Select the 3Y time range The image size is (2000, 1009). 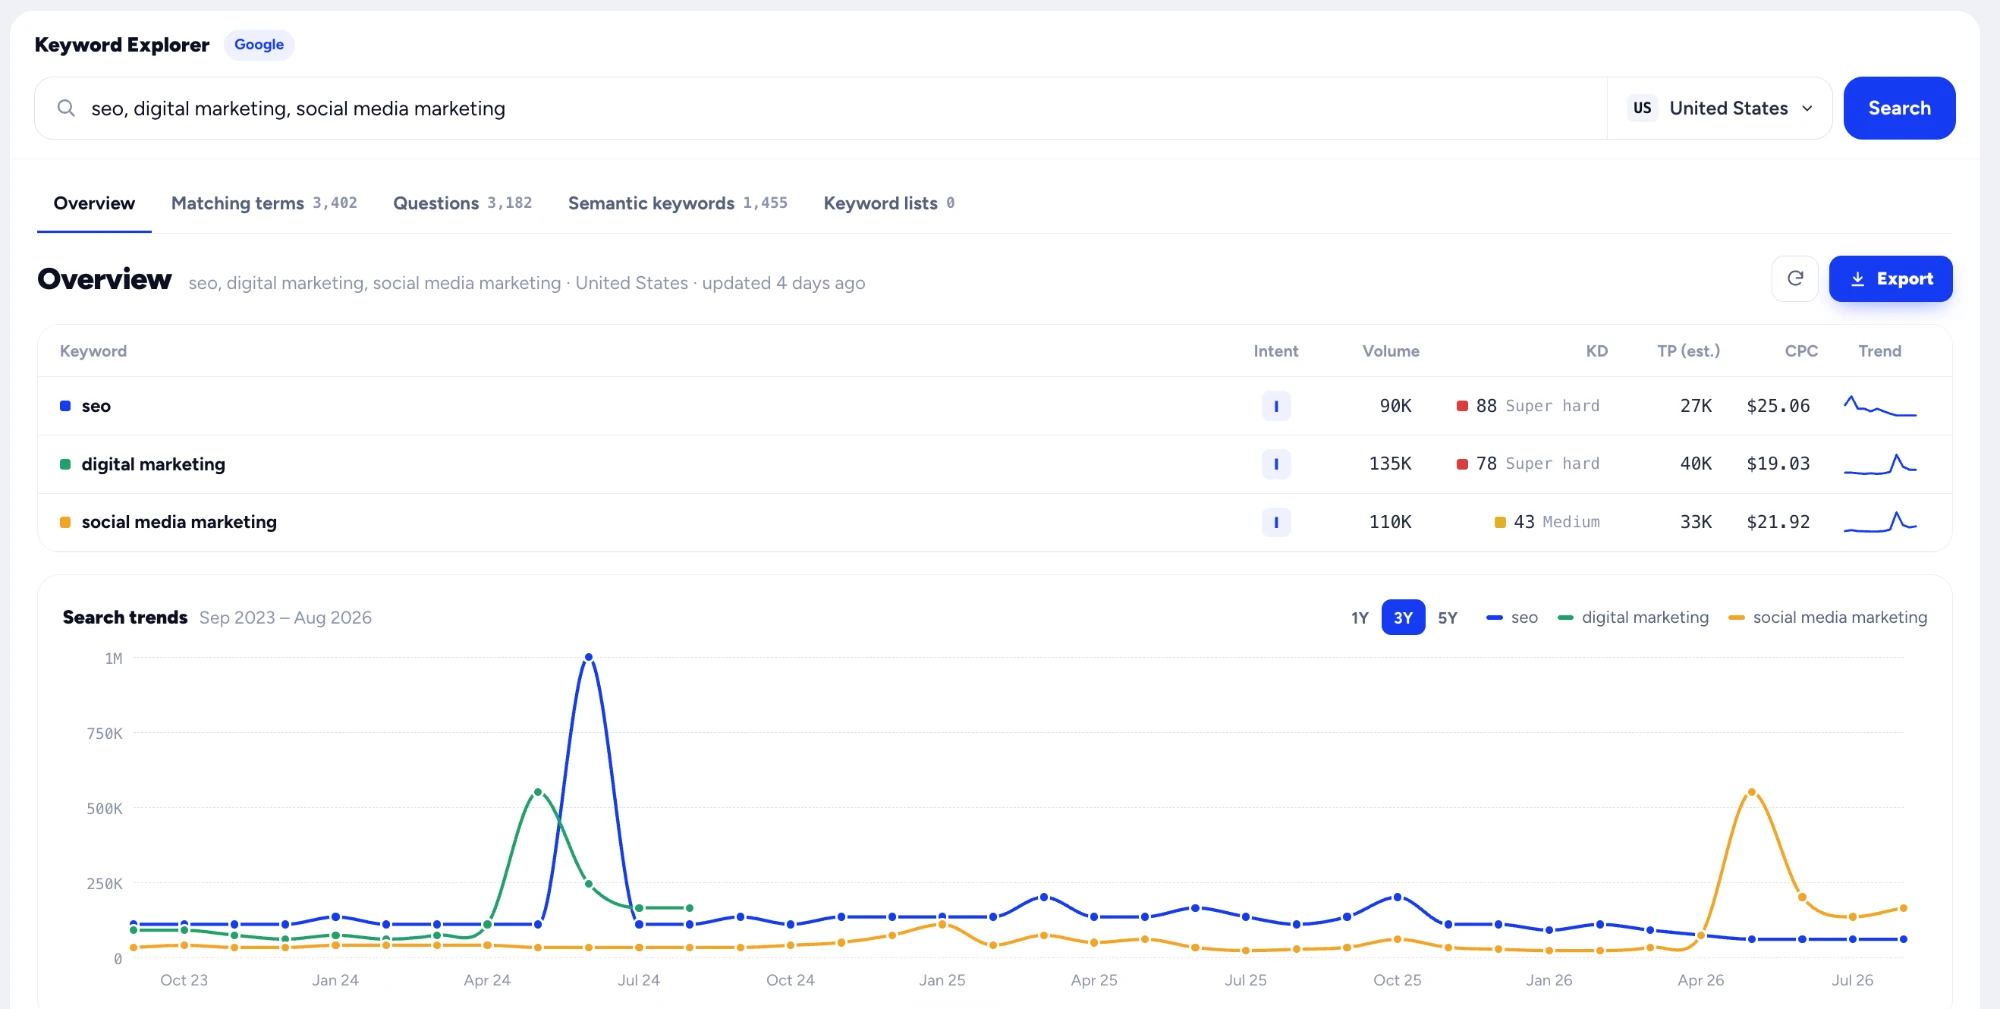(1403, 618)
